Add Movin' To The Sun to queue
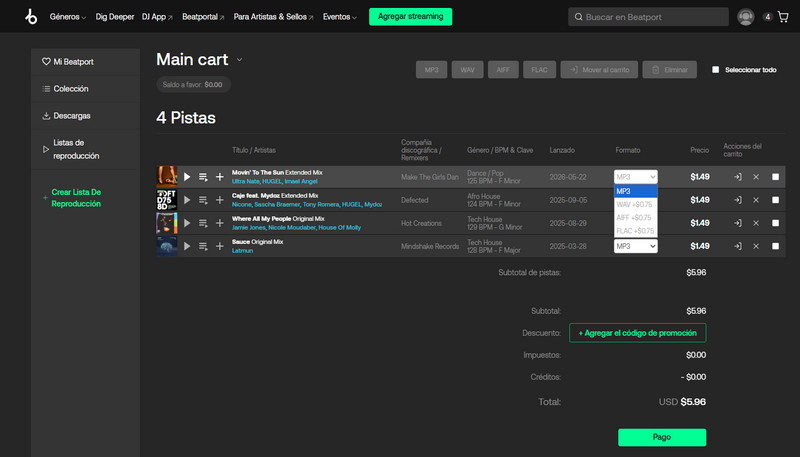 pyautogui.click(x=203, y=177)
